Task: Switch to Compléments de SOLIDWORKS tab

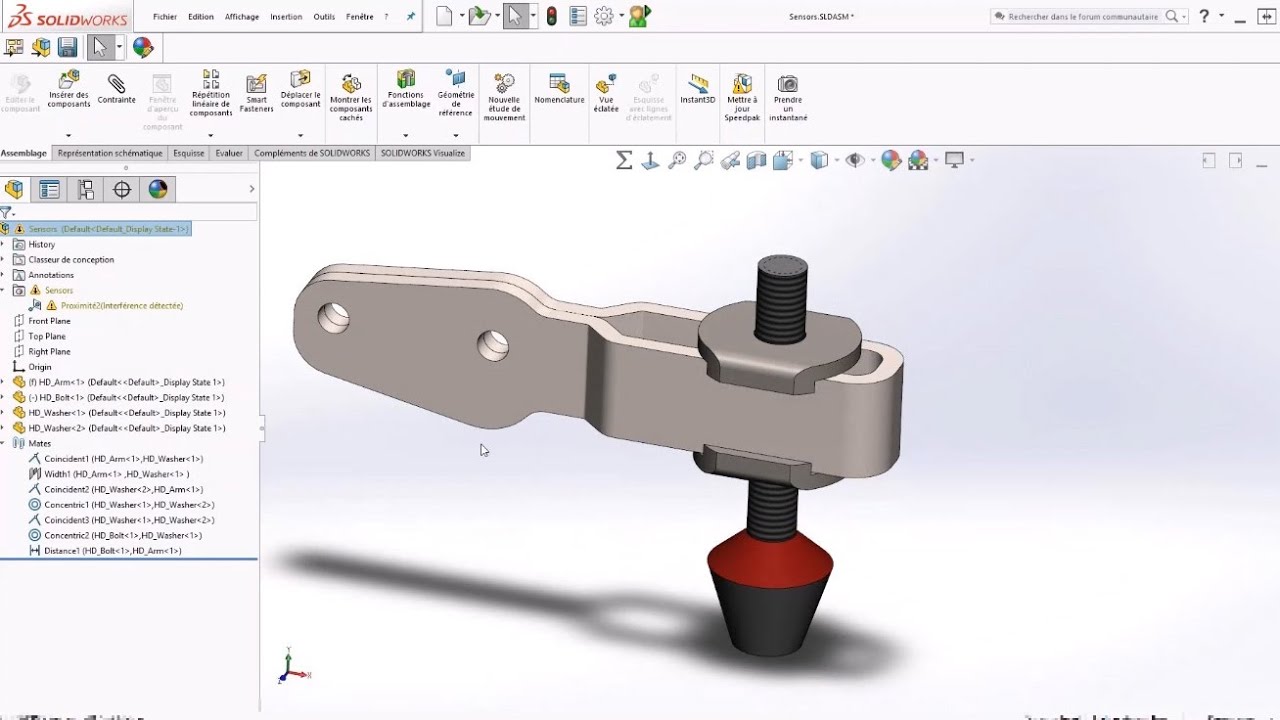Action: tap(312, 153)
